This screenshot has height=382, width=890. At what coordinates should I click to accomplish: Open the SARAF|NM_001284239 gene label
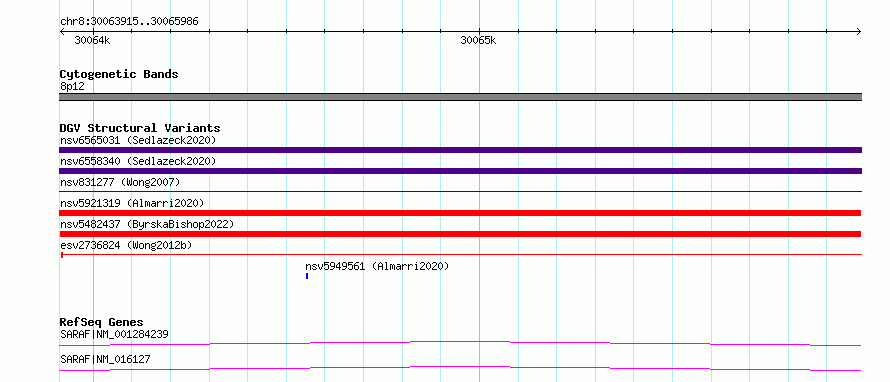[114, 334]
